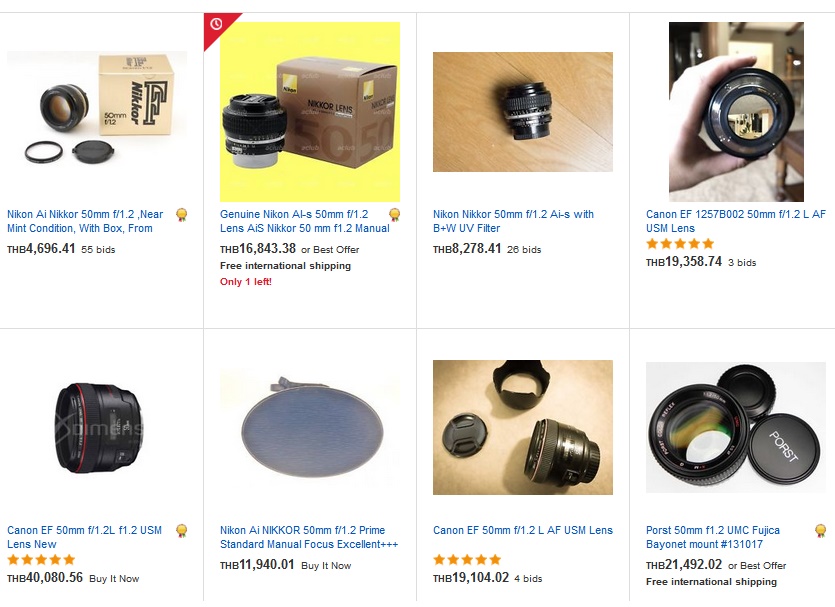Select yellow-background Nikkor Lens box thumbnail
835x607 pixels.
point(310,112)
